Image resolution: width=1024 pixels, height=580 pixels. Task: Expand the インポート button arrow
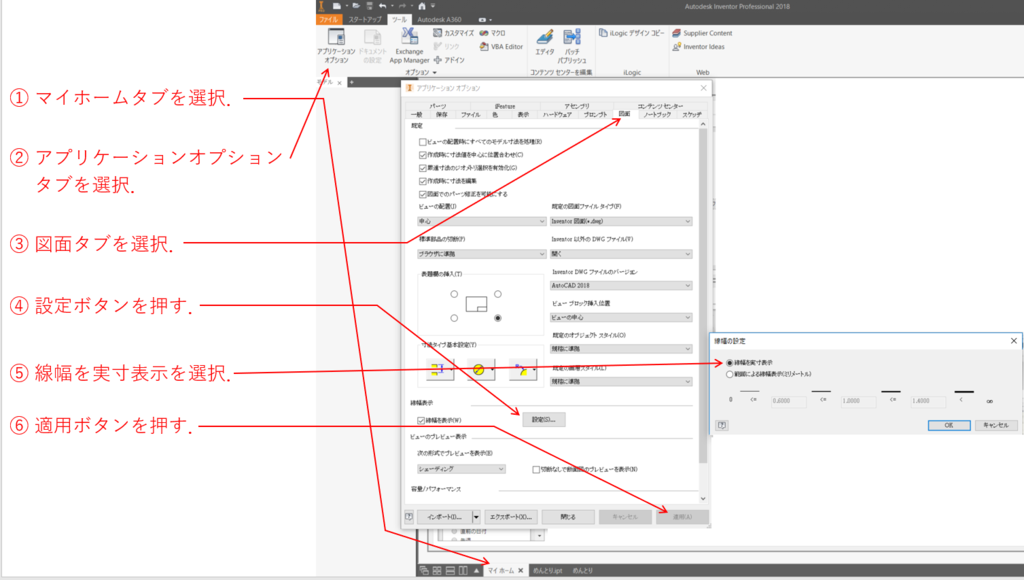click(x=476, y=517)
